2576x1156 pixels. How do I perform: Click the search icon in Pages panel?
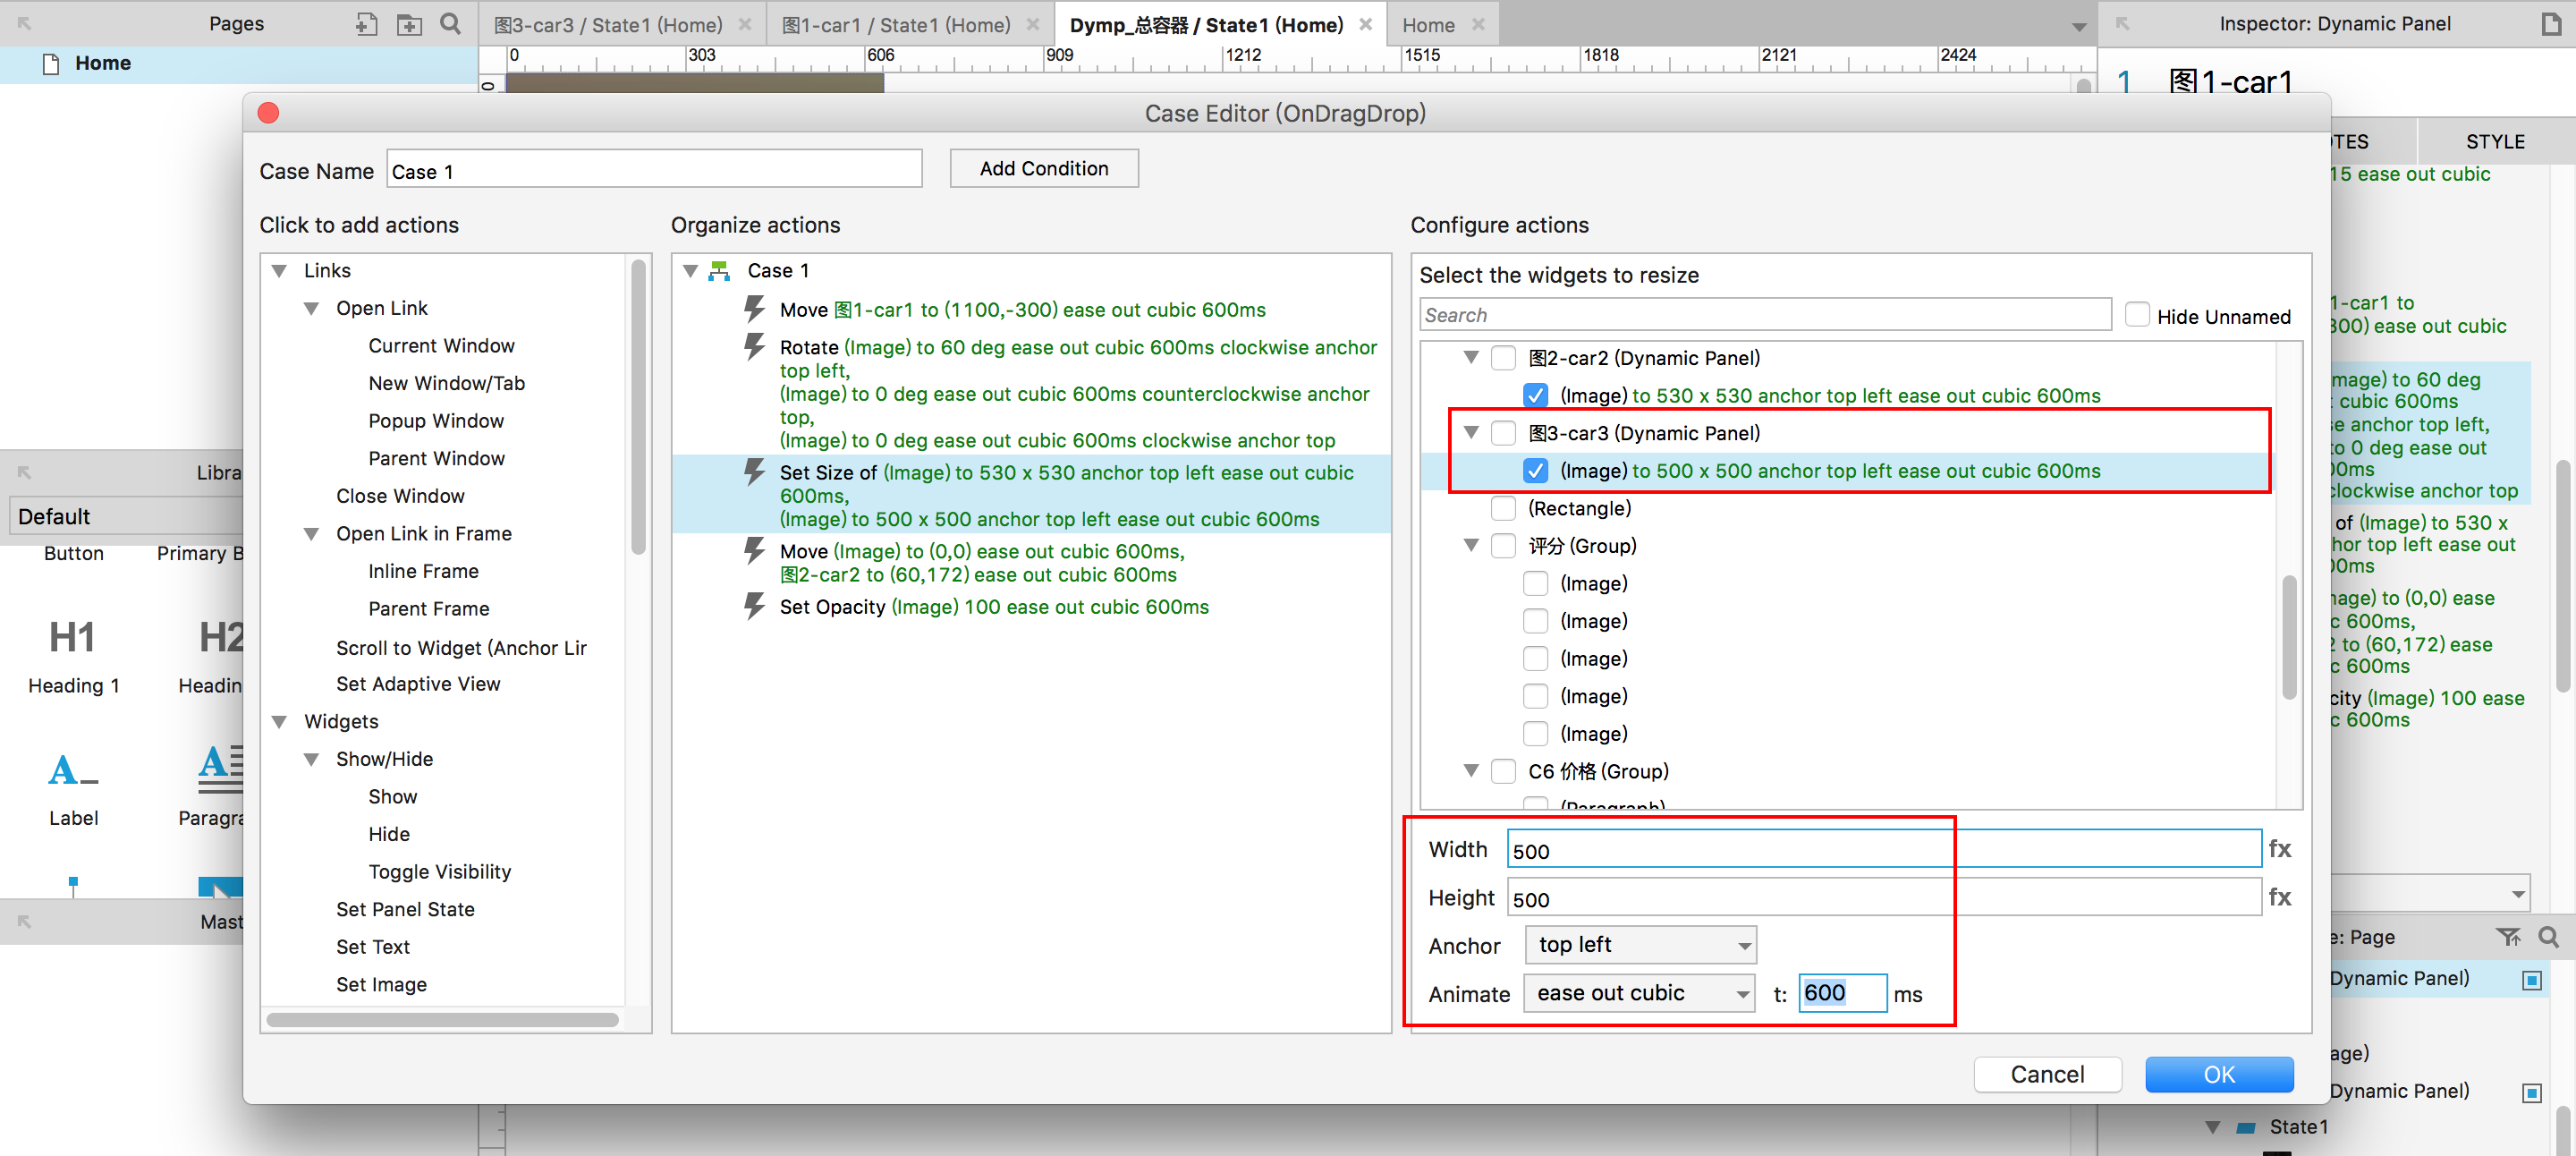(451, 24)
